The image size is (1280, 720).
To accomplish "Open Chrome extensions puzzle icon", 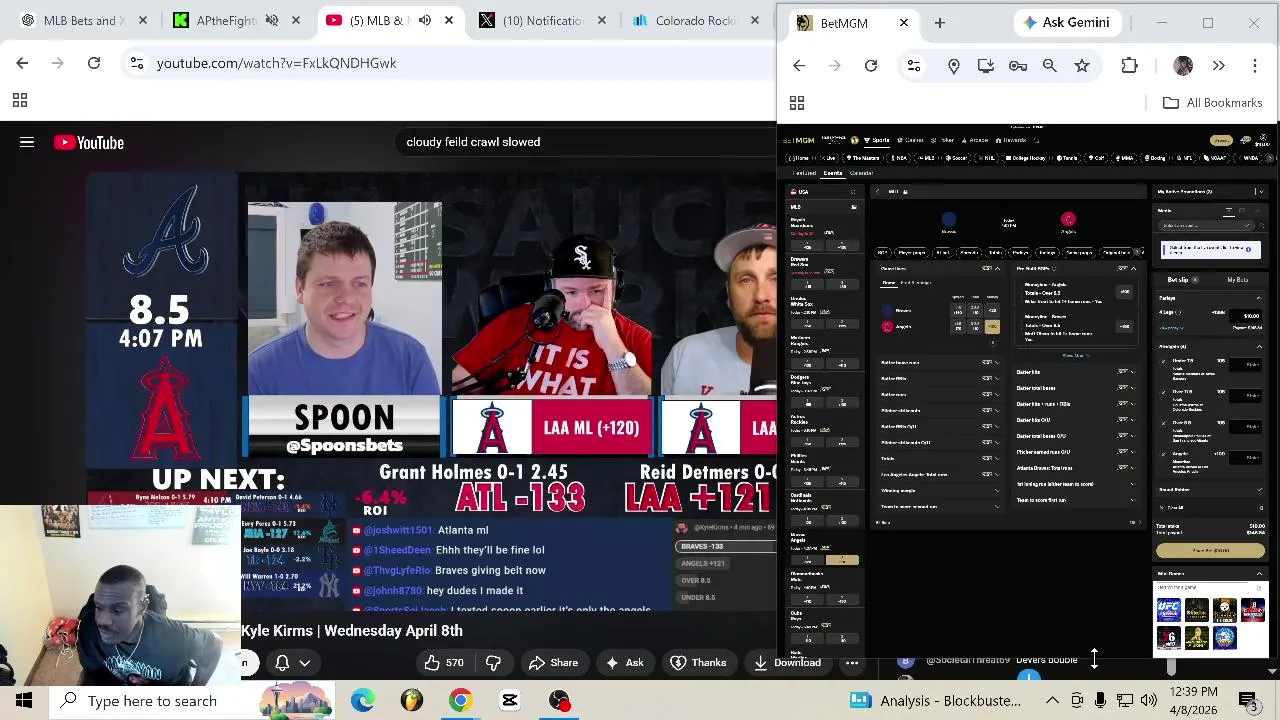I will (1129, 66).
